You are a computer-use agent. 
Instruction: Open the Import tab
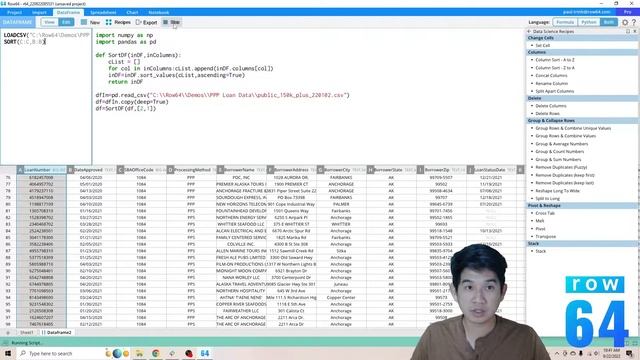point(40,12)
